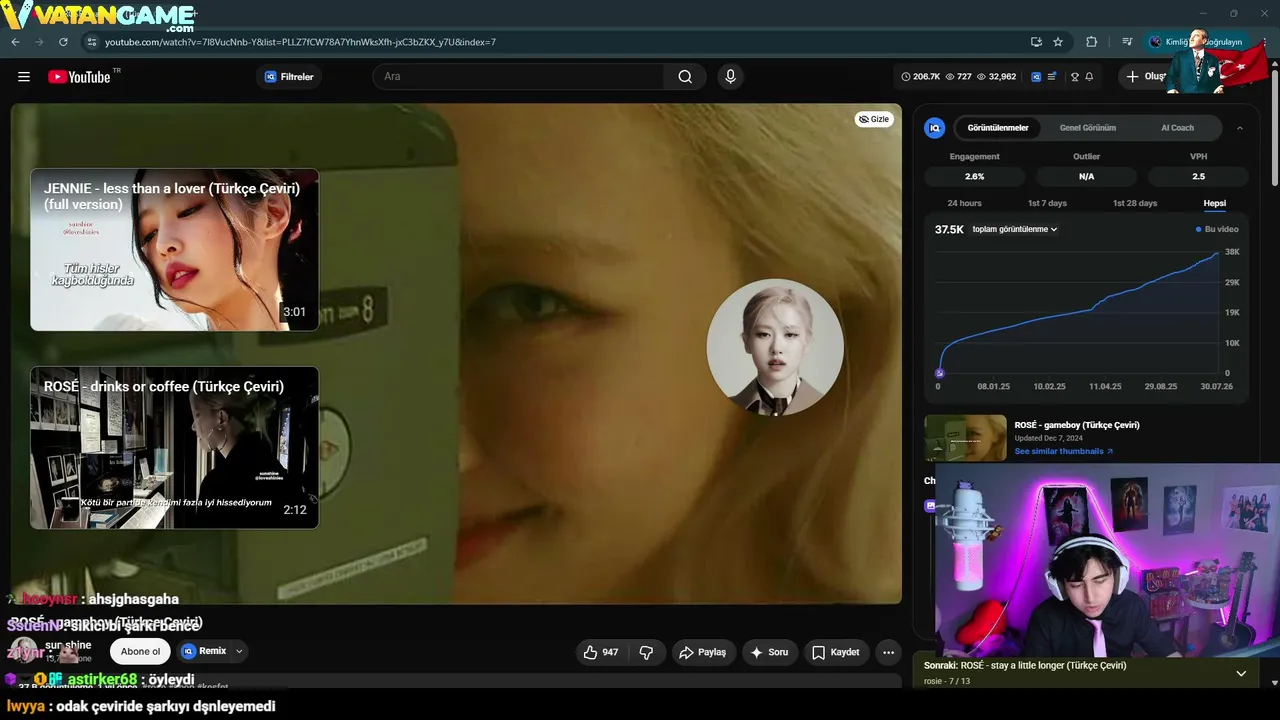Click the ROSÉ gameboy thumbnail in the stats panel
Viewport: 1280px width, 720px height.
[x=965, y=438]
